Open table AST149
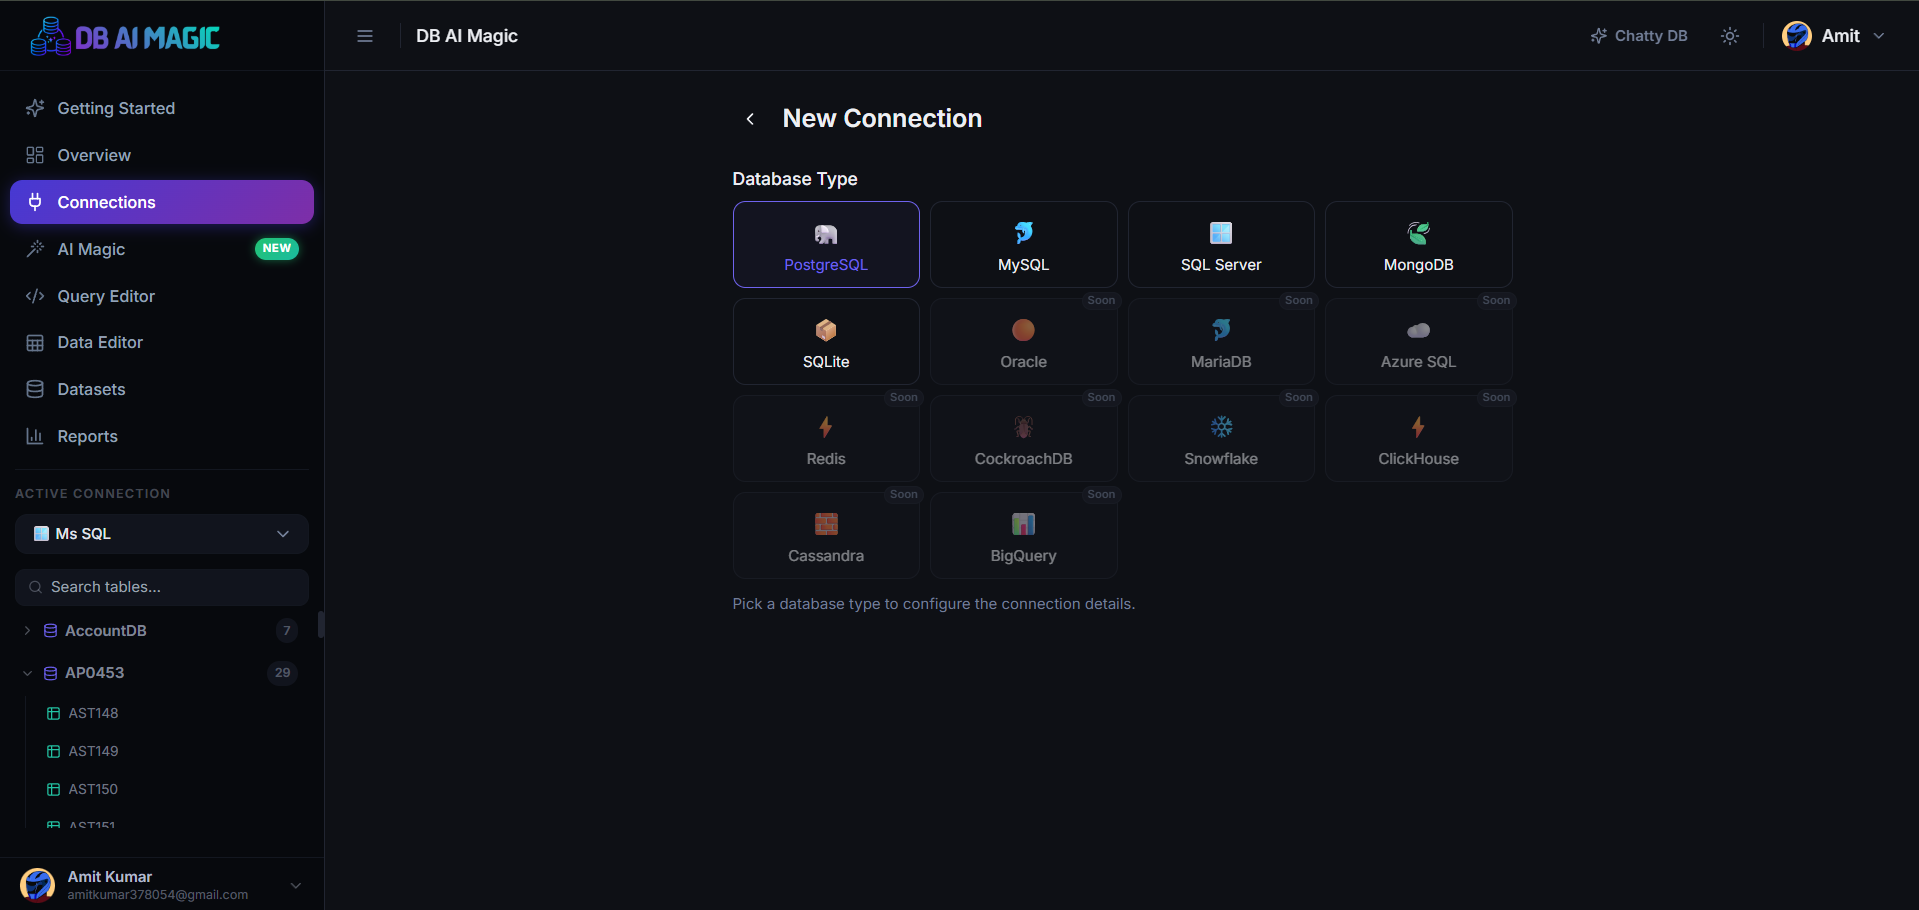Screen dimensions: 1919x910 coord(93,751)
